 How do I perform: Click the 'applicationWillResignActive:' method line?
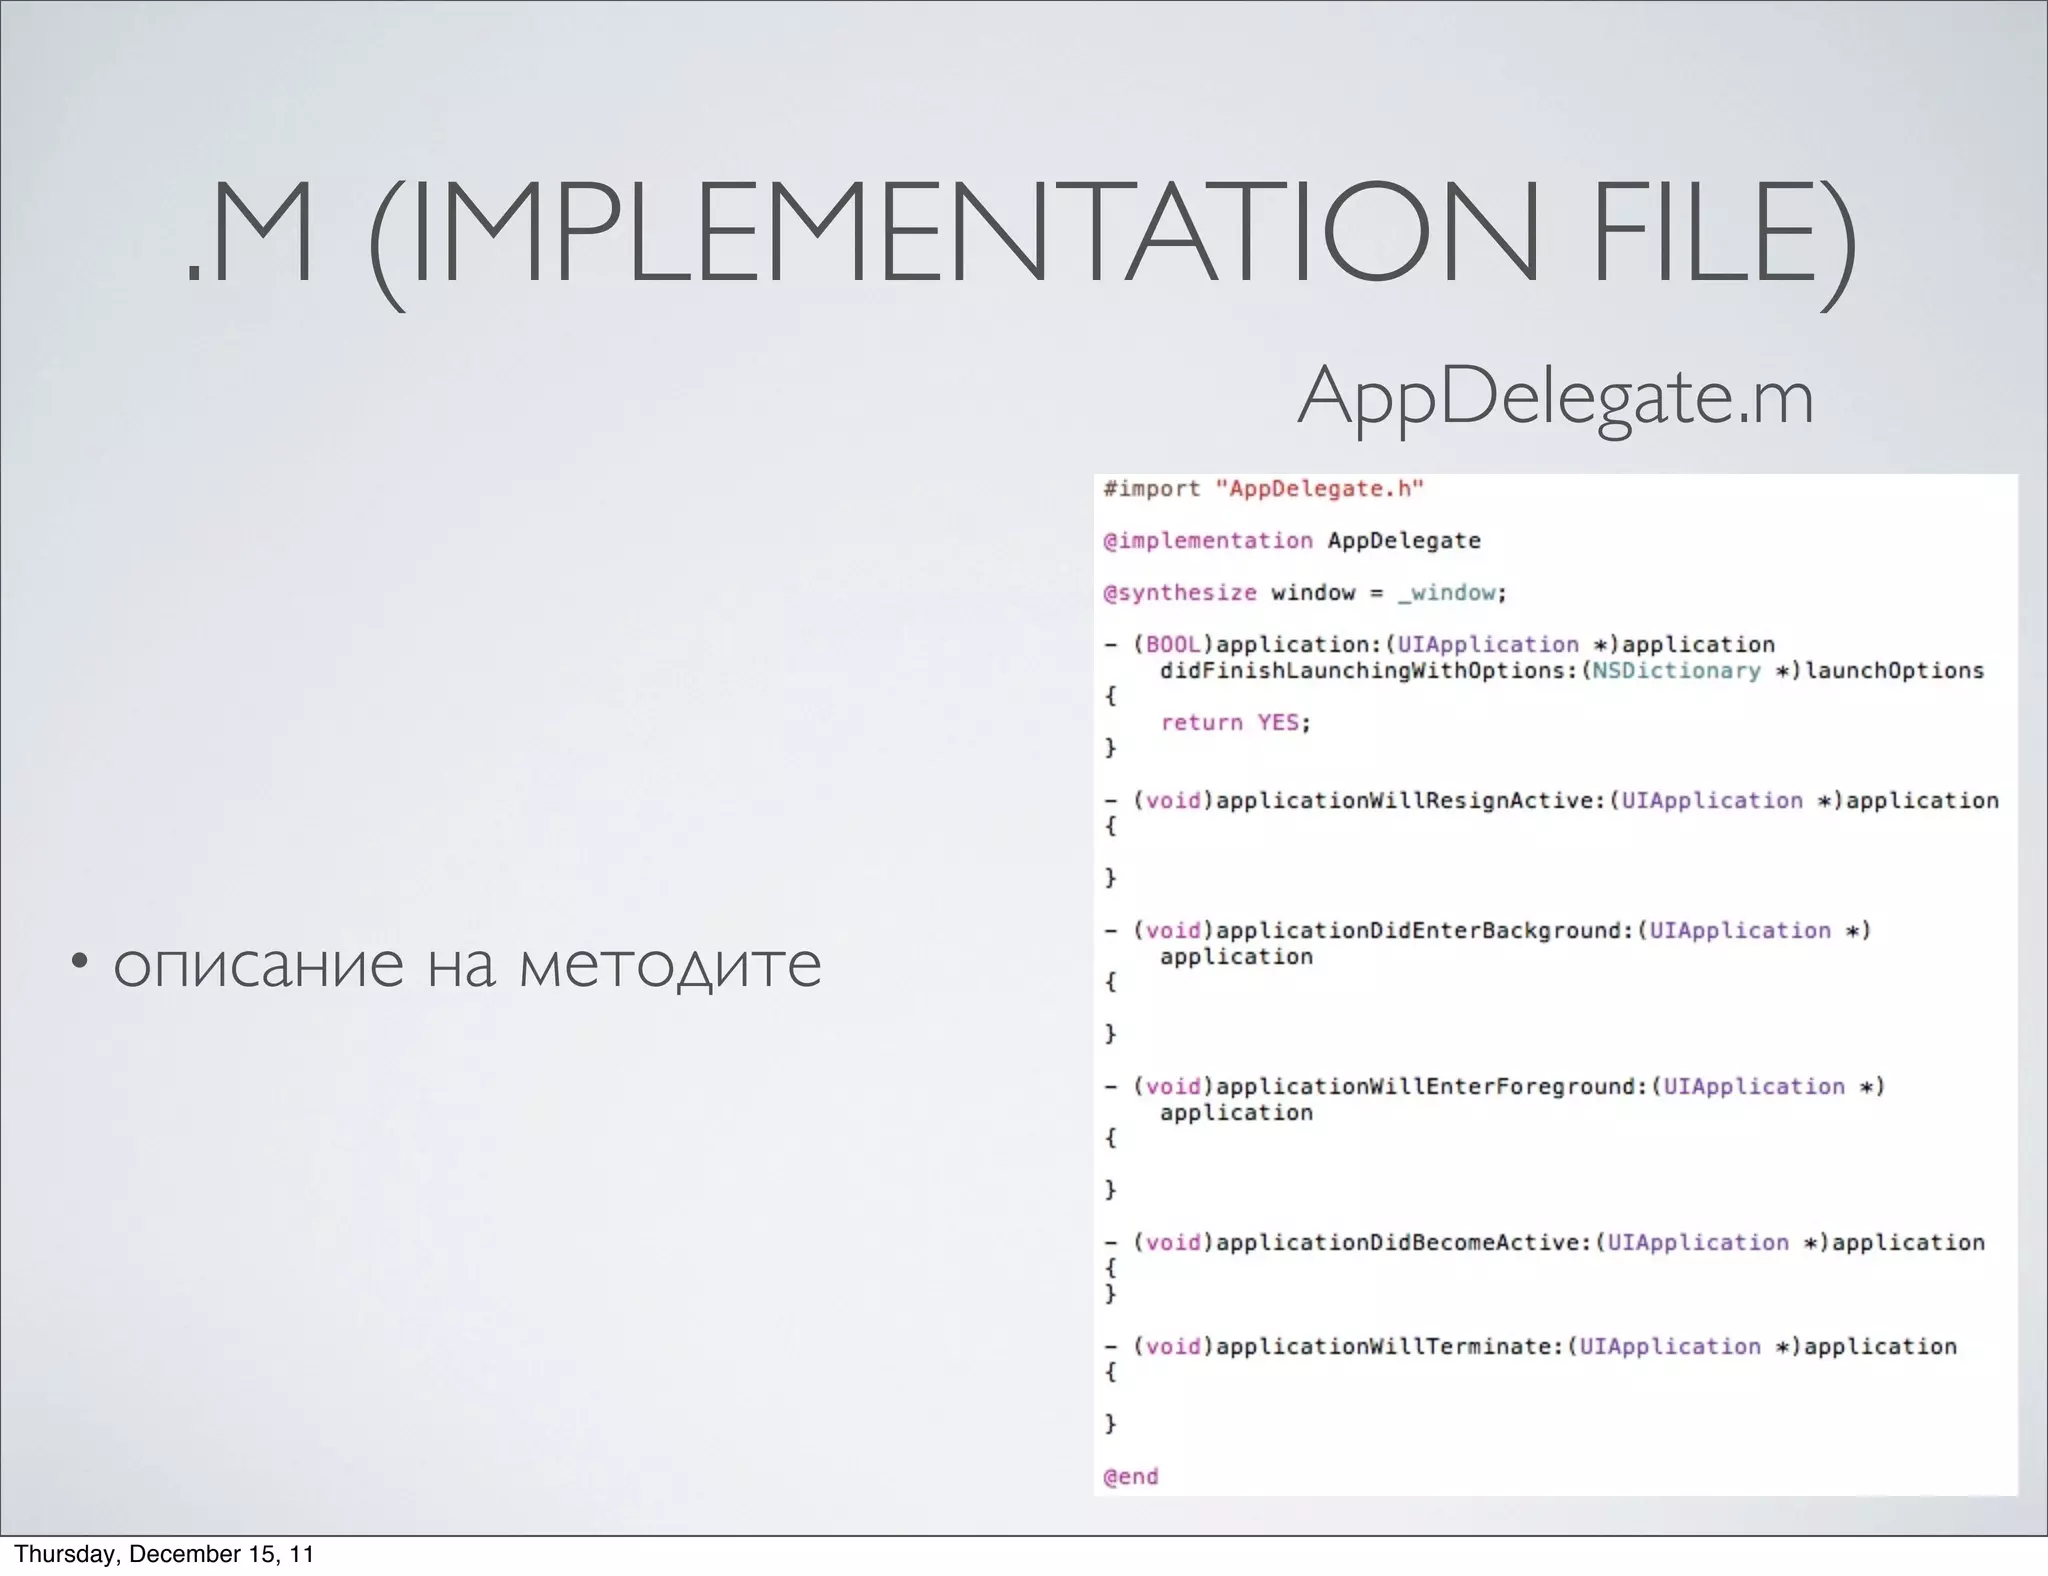(1551, 801)
